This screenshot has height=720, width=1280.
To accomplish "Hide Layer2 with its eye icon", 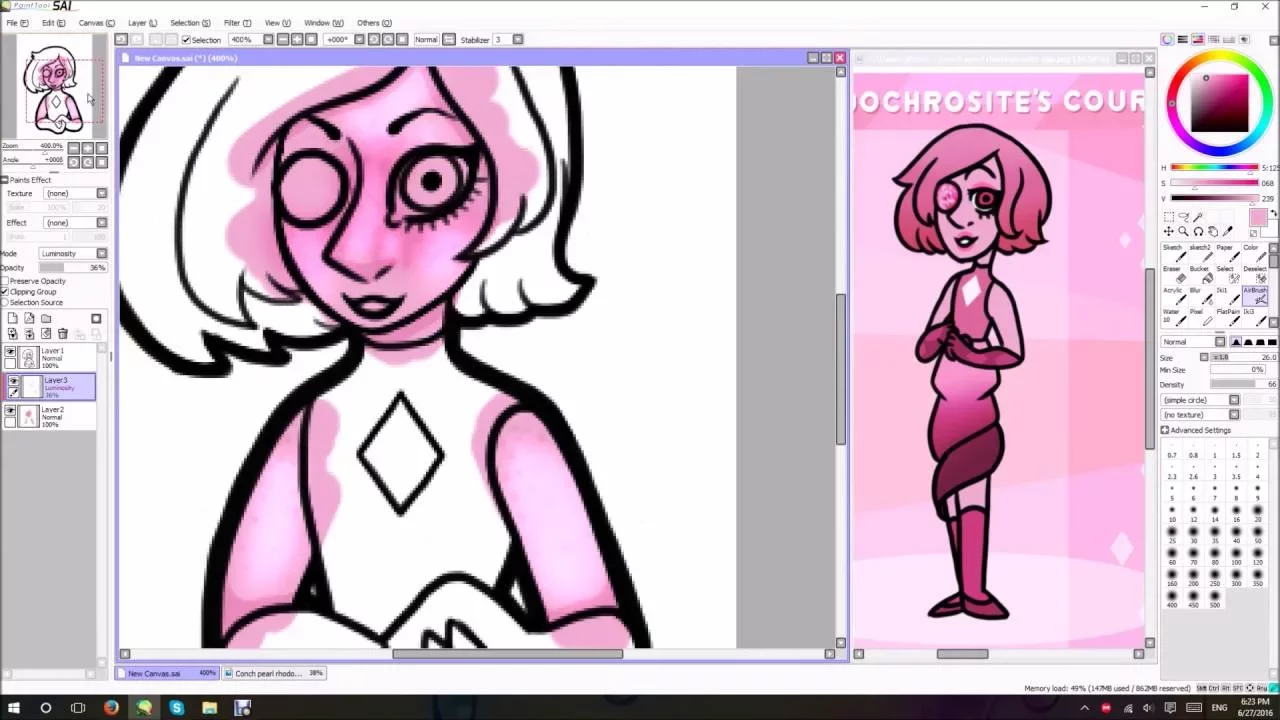I will tap(11, 411).
